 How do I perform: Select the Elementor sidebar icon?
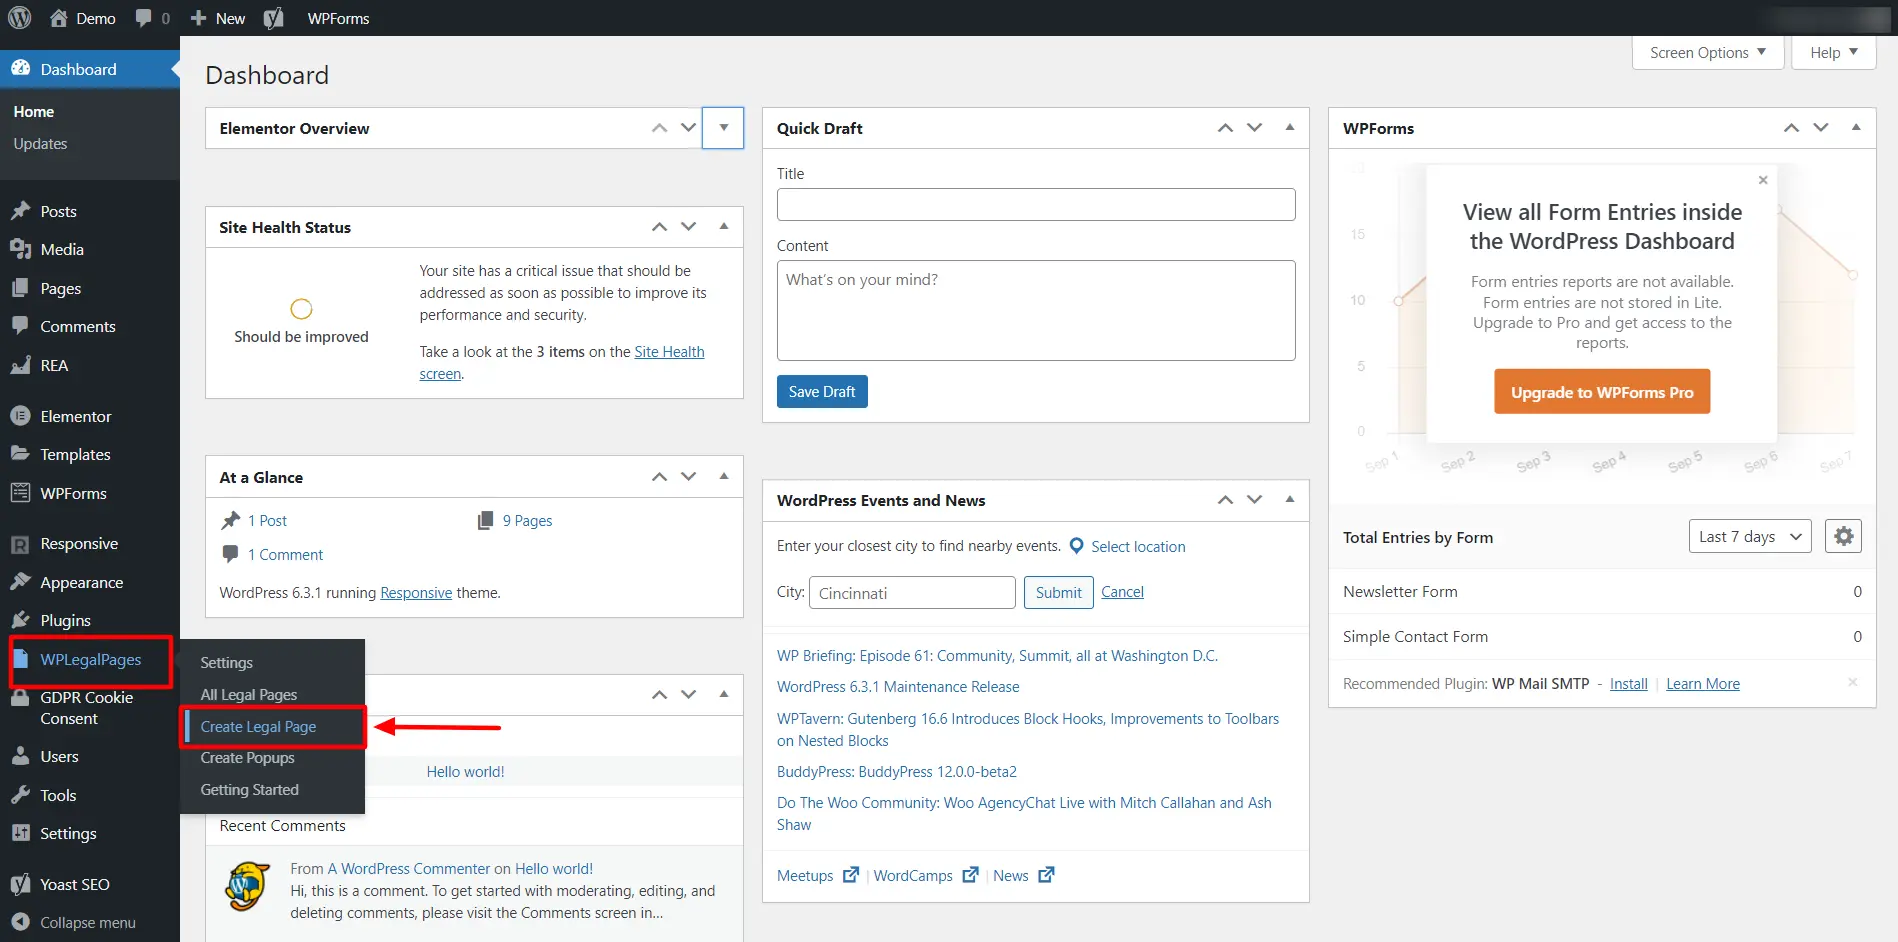(22, 416)
